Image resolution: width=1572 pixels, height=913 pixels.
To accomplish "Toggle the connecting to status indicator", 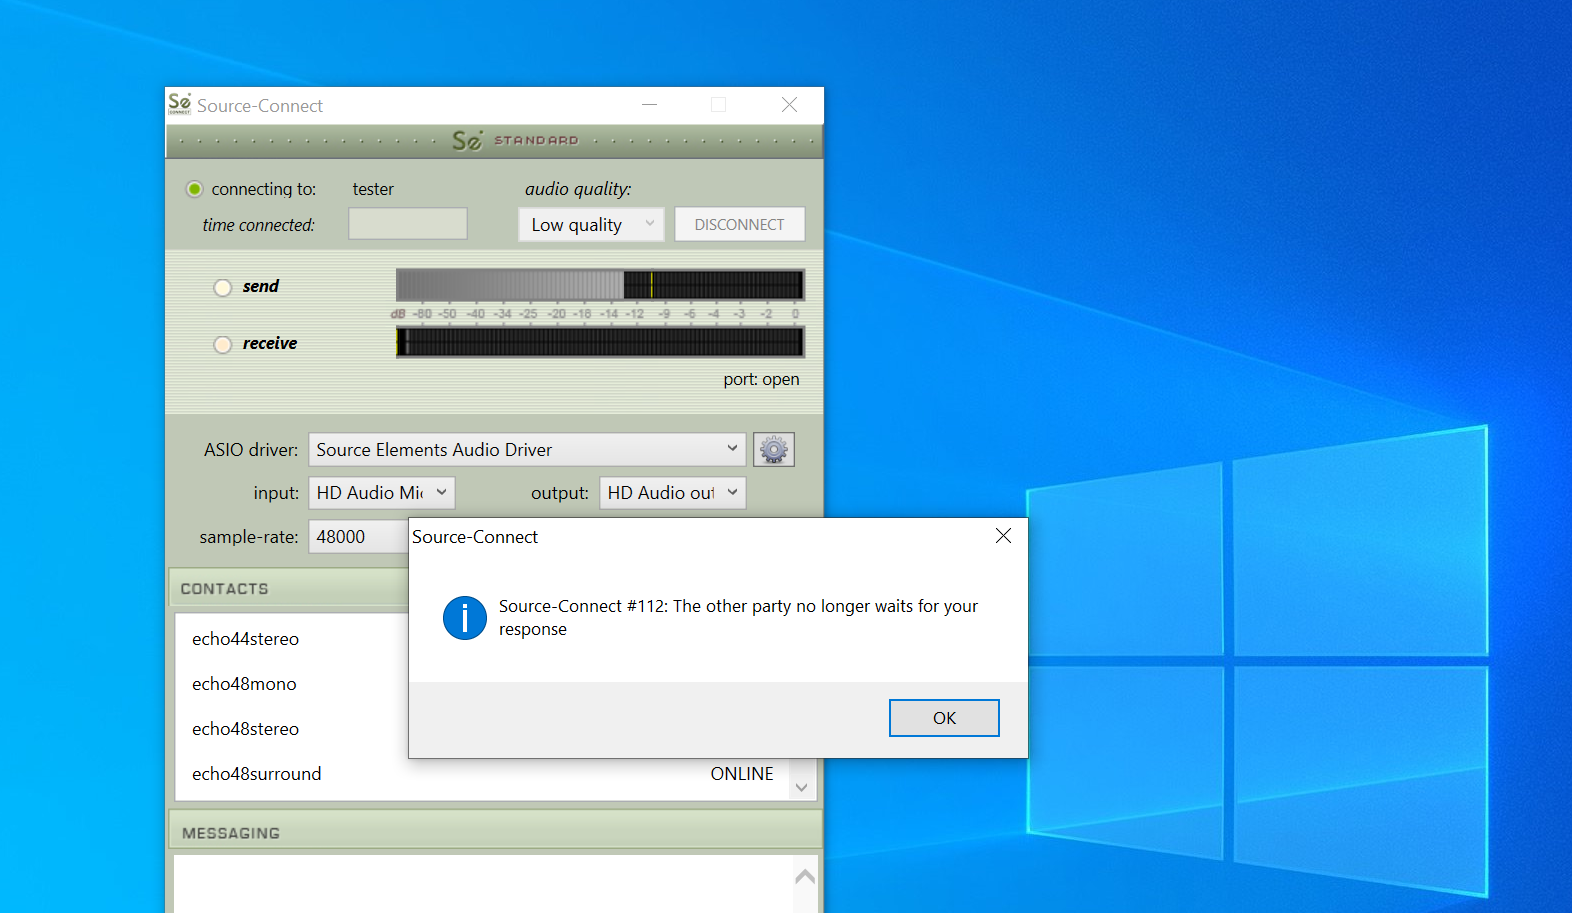I will pos(195,189).
